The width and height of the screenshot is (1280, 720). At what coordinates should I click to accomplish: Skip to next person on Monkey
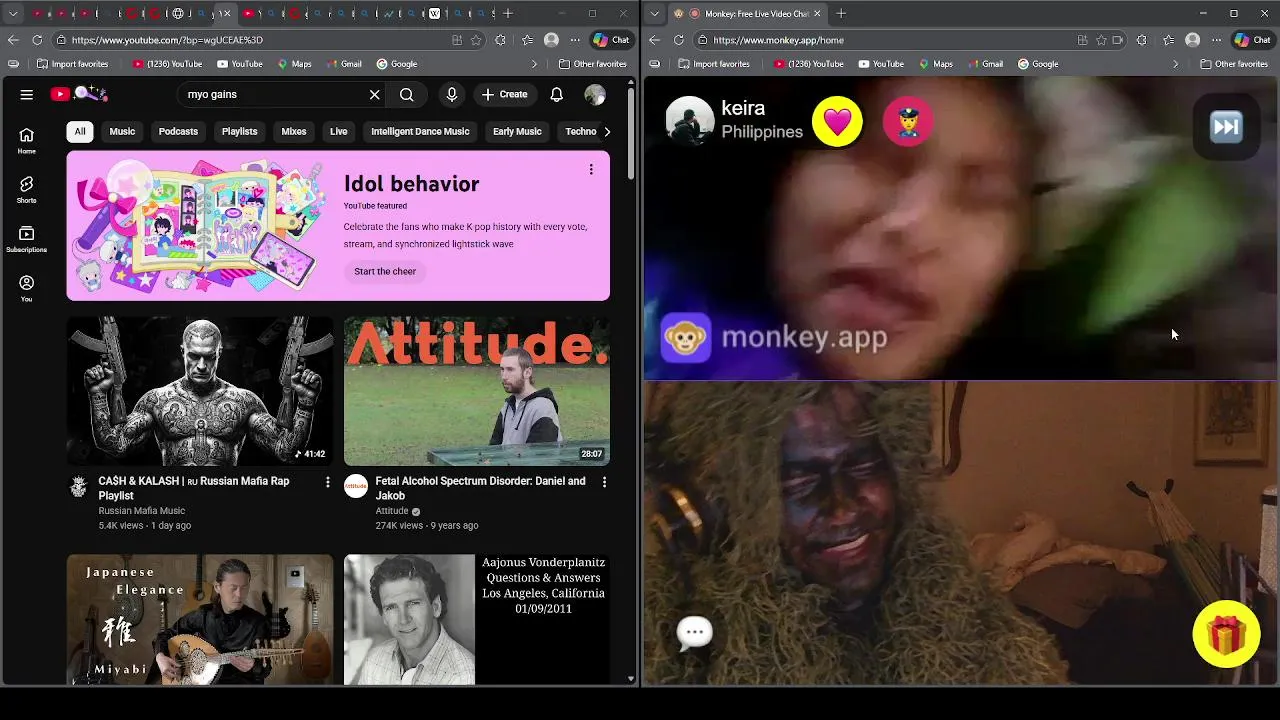point(1226,127)
